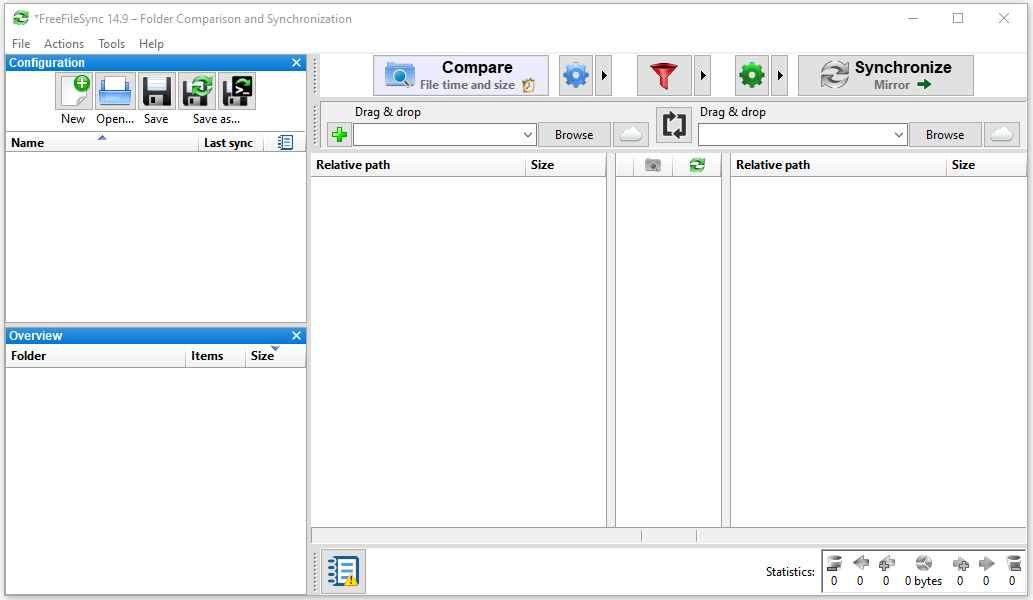Click Save as sync job icon
This screenshot has width=1033, height=600.
click(x=197, y=91)
